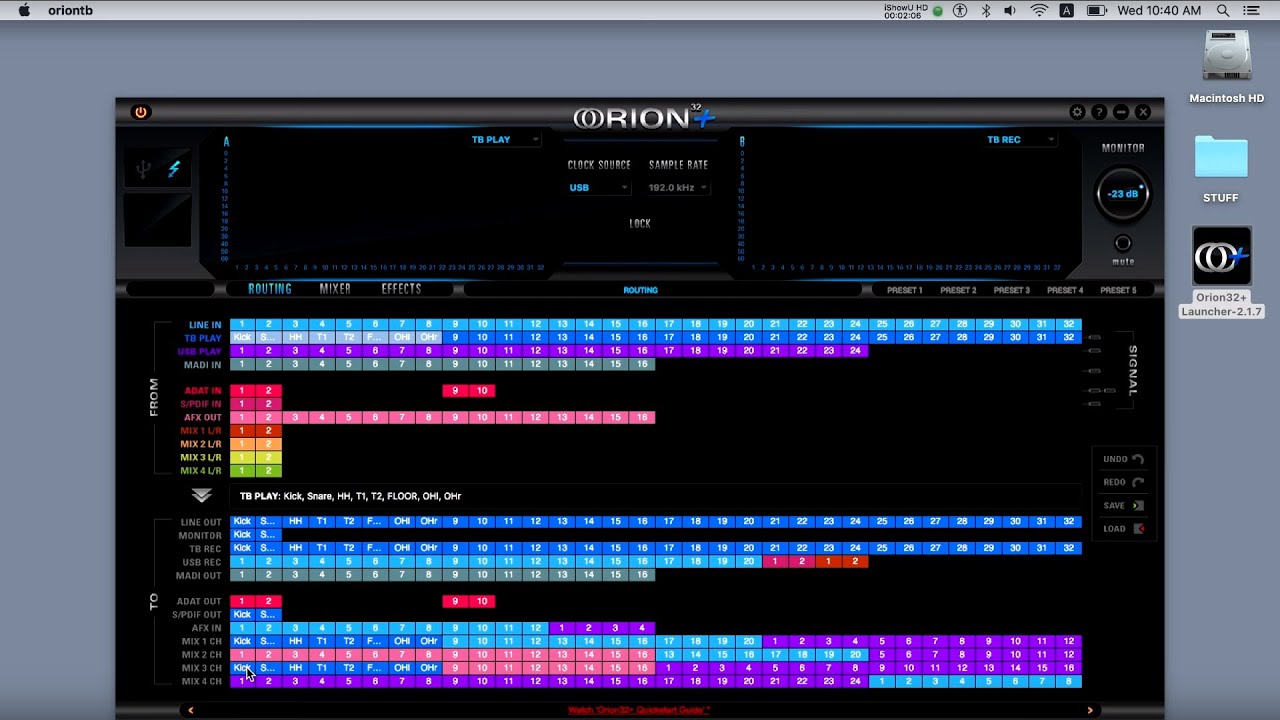Select the Kick cell in MONITOR row
The image size is (1280, 720).
[242, 535]
